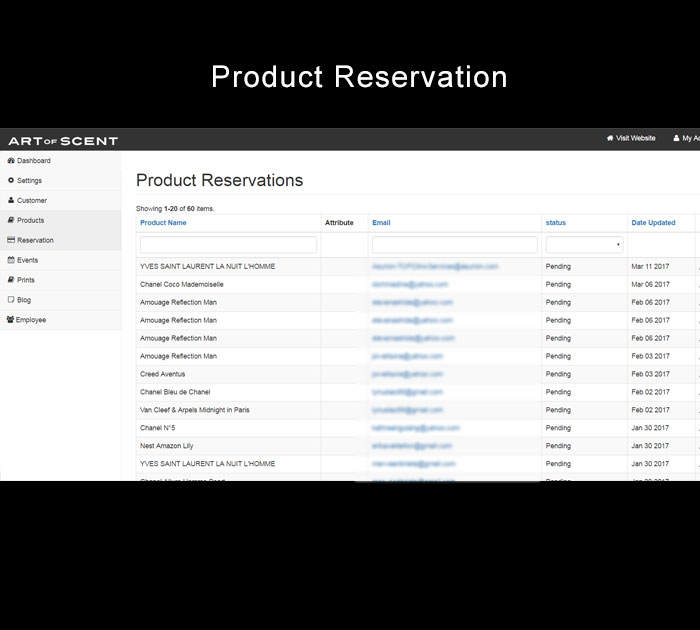Open the Settings menu item

[x=61, y=180]
